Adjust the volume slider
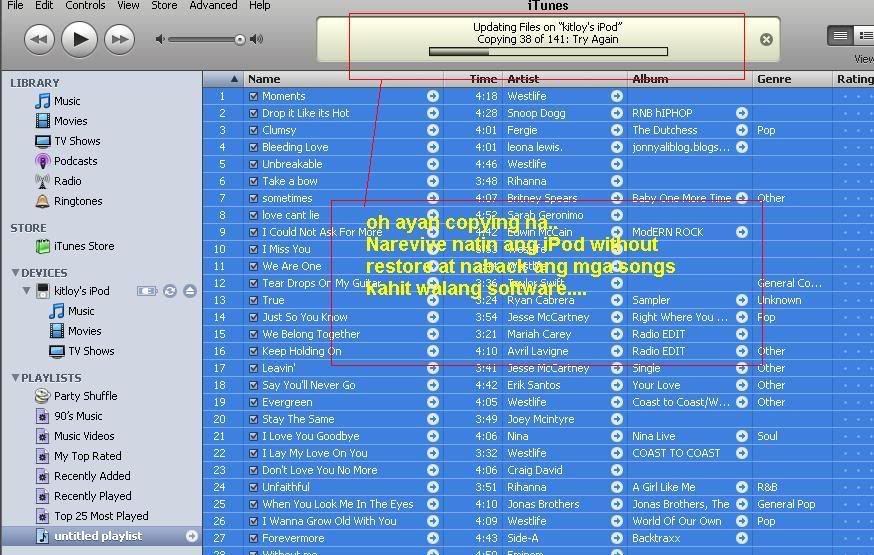874x555 pixels. pyautogui.click(x=239, y=39)
